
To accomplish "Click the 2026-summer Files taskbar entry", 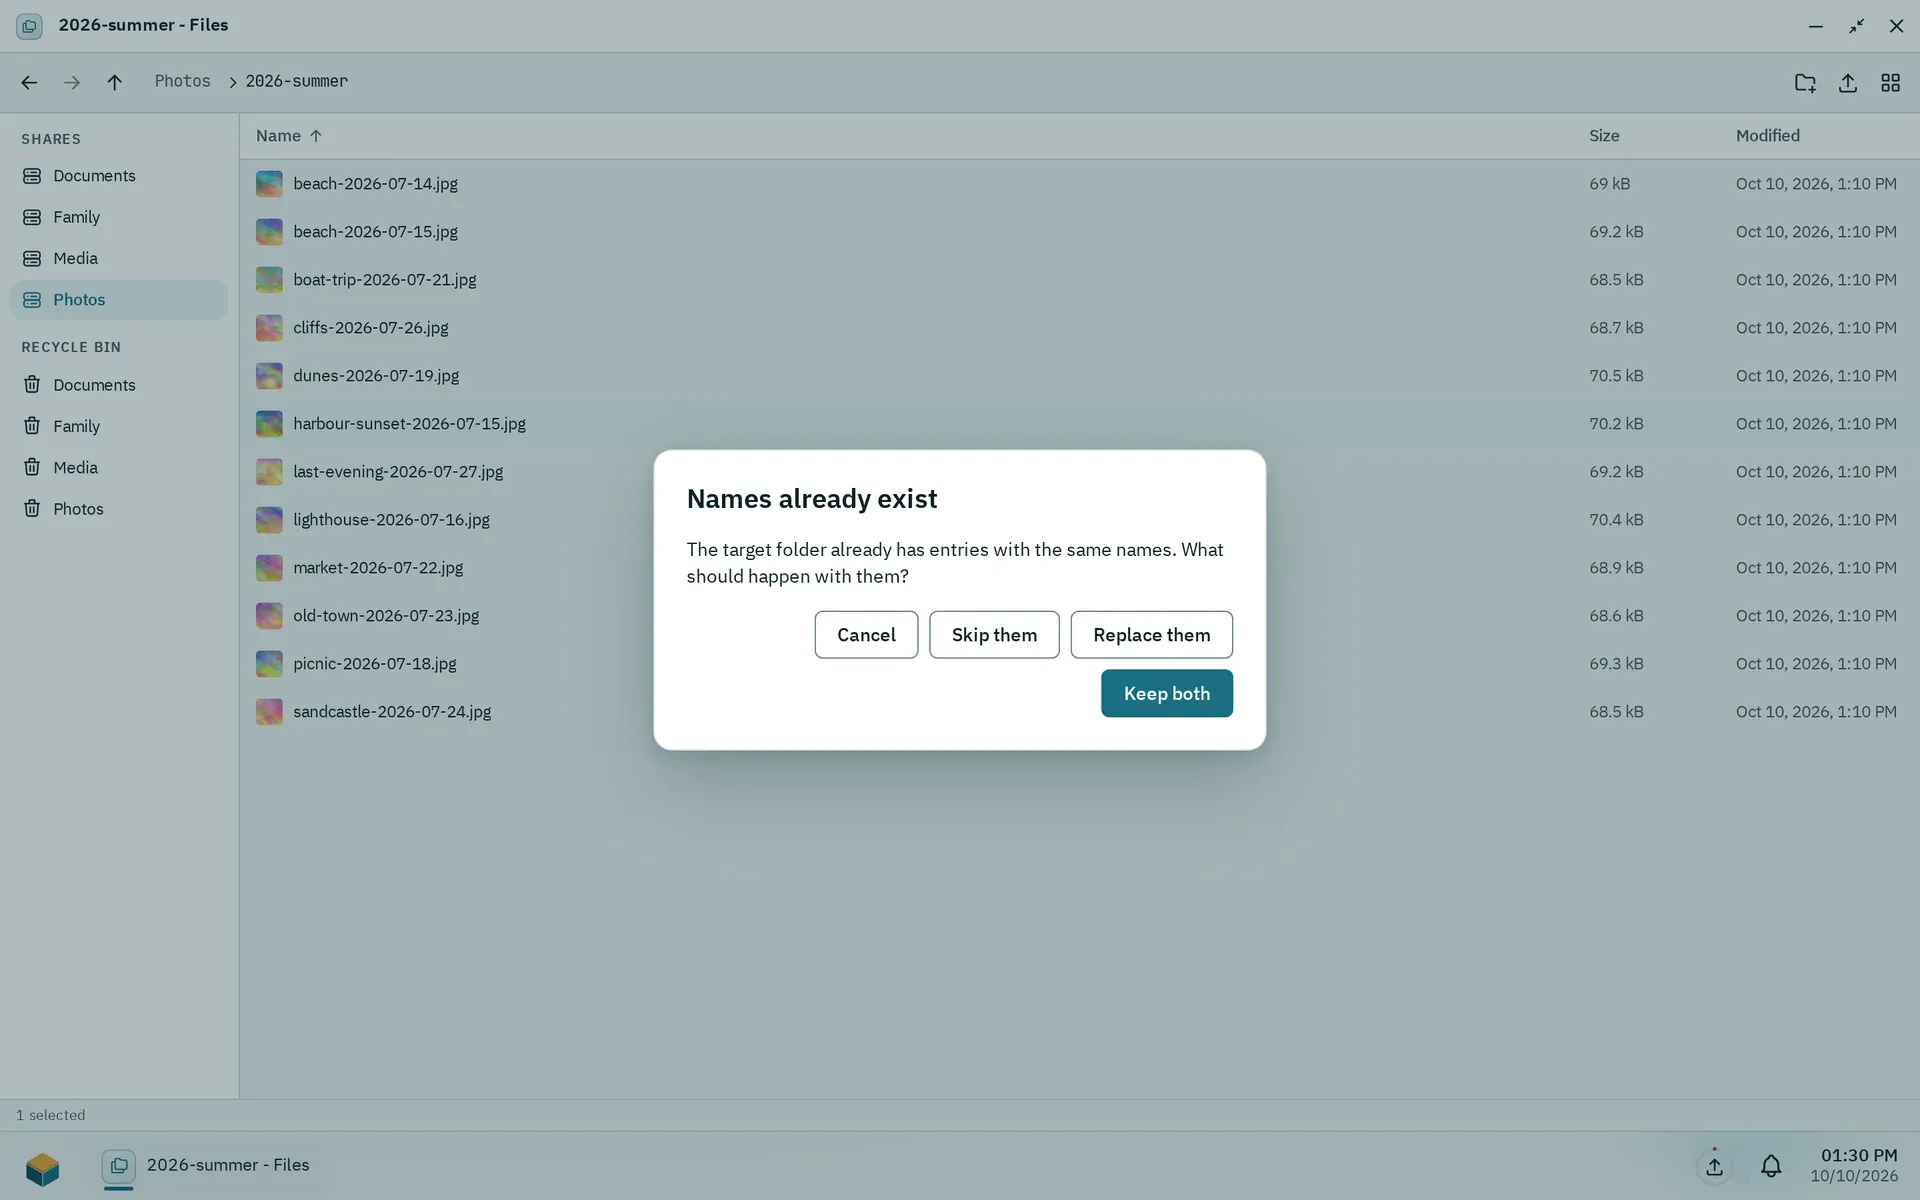I will (207, 1166).
